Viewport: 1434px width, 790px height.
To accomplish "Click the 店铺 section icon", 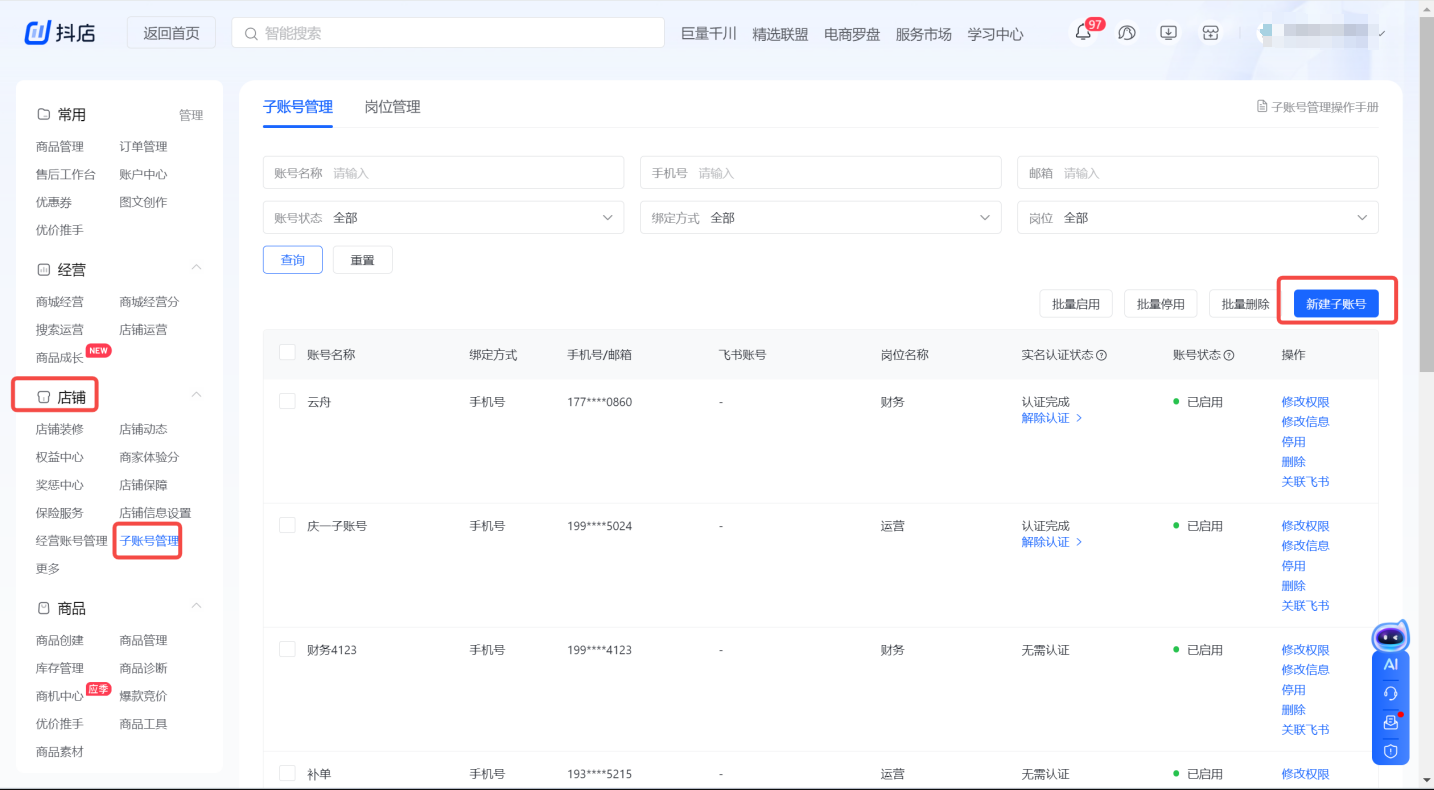I will tap(43, 397).
